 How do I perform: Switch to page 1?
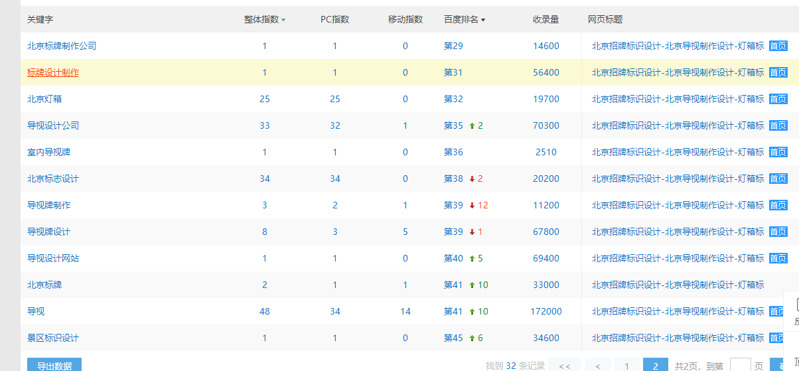627,365
